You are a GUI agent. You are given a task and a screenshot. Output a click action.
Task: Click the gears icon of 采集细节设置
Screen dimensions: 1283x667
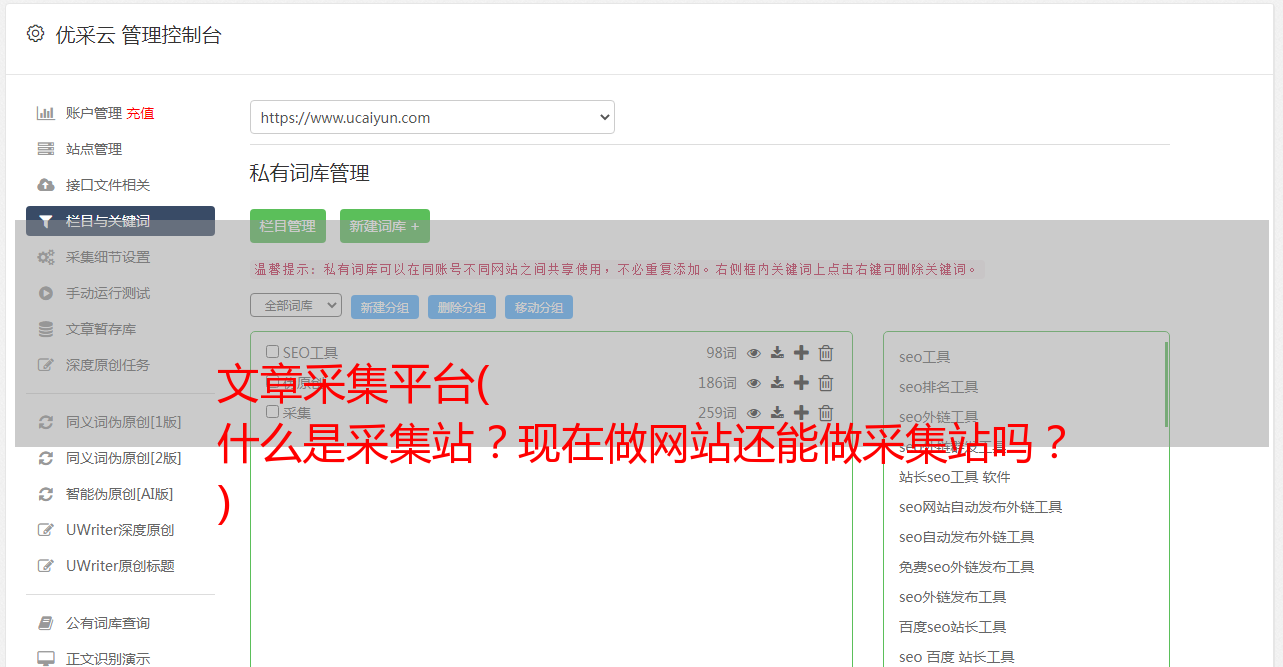point(45,257)
